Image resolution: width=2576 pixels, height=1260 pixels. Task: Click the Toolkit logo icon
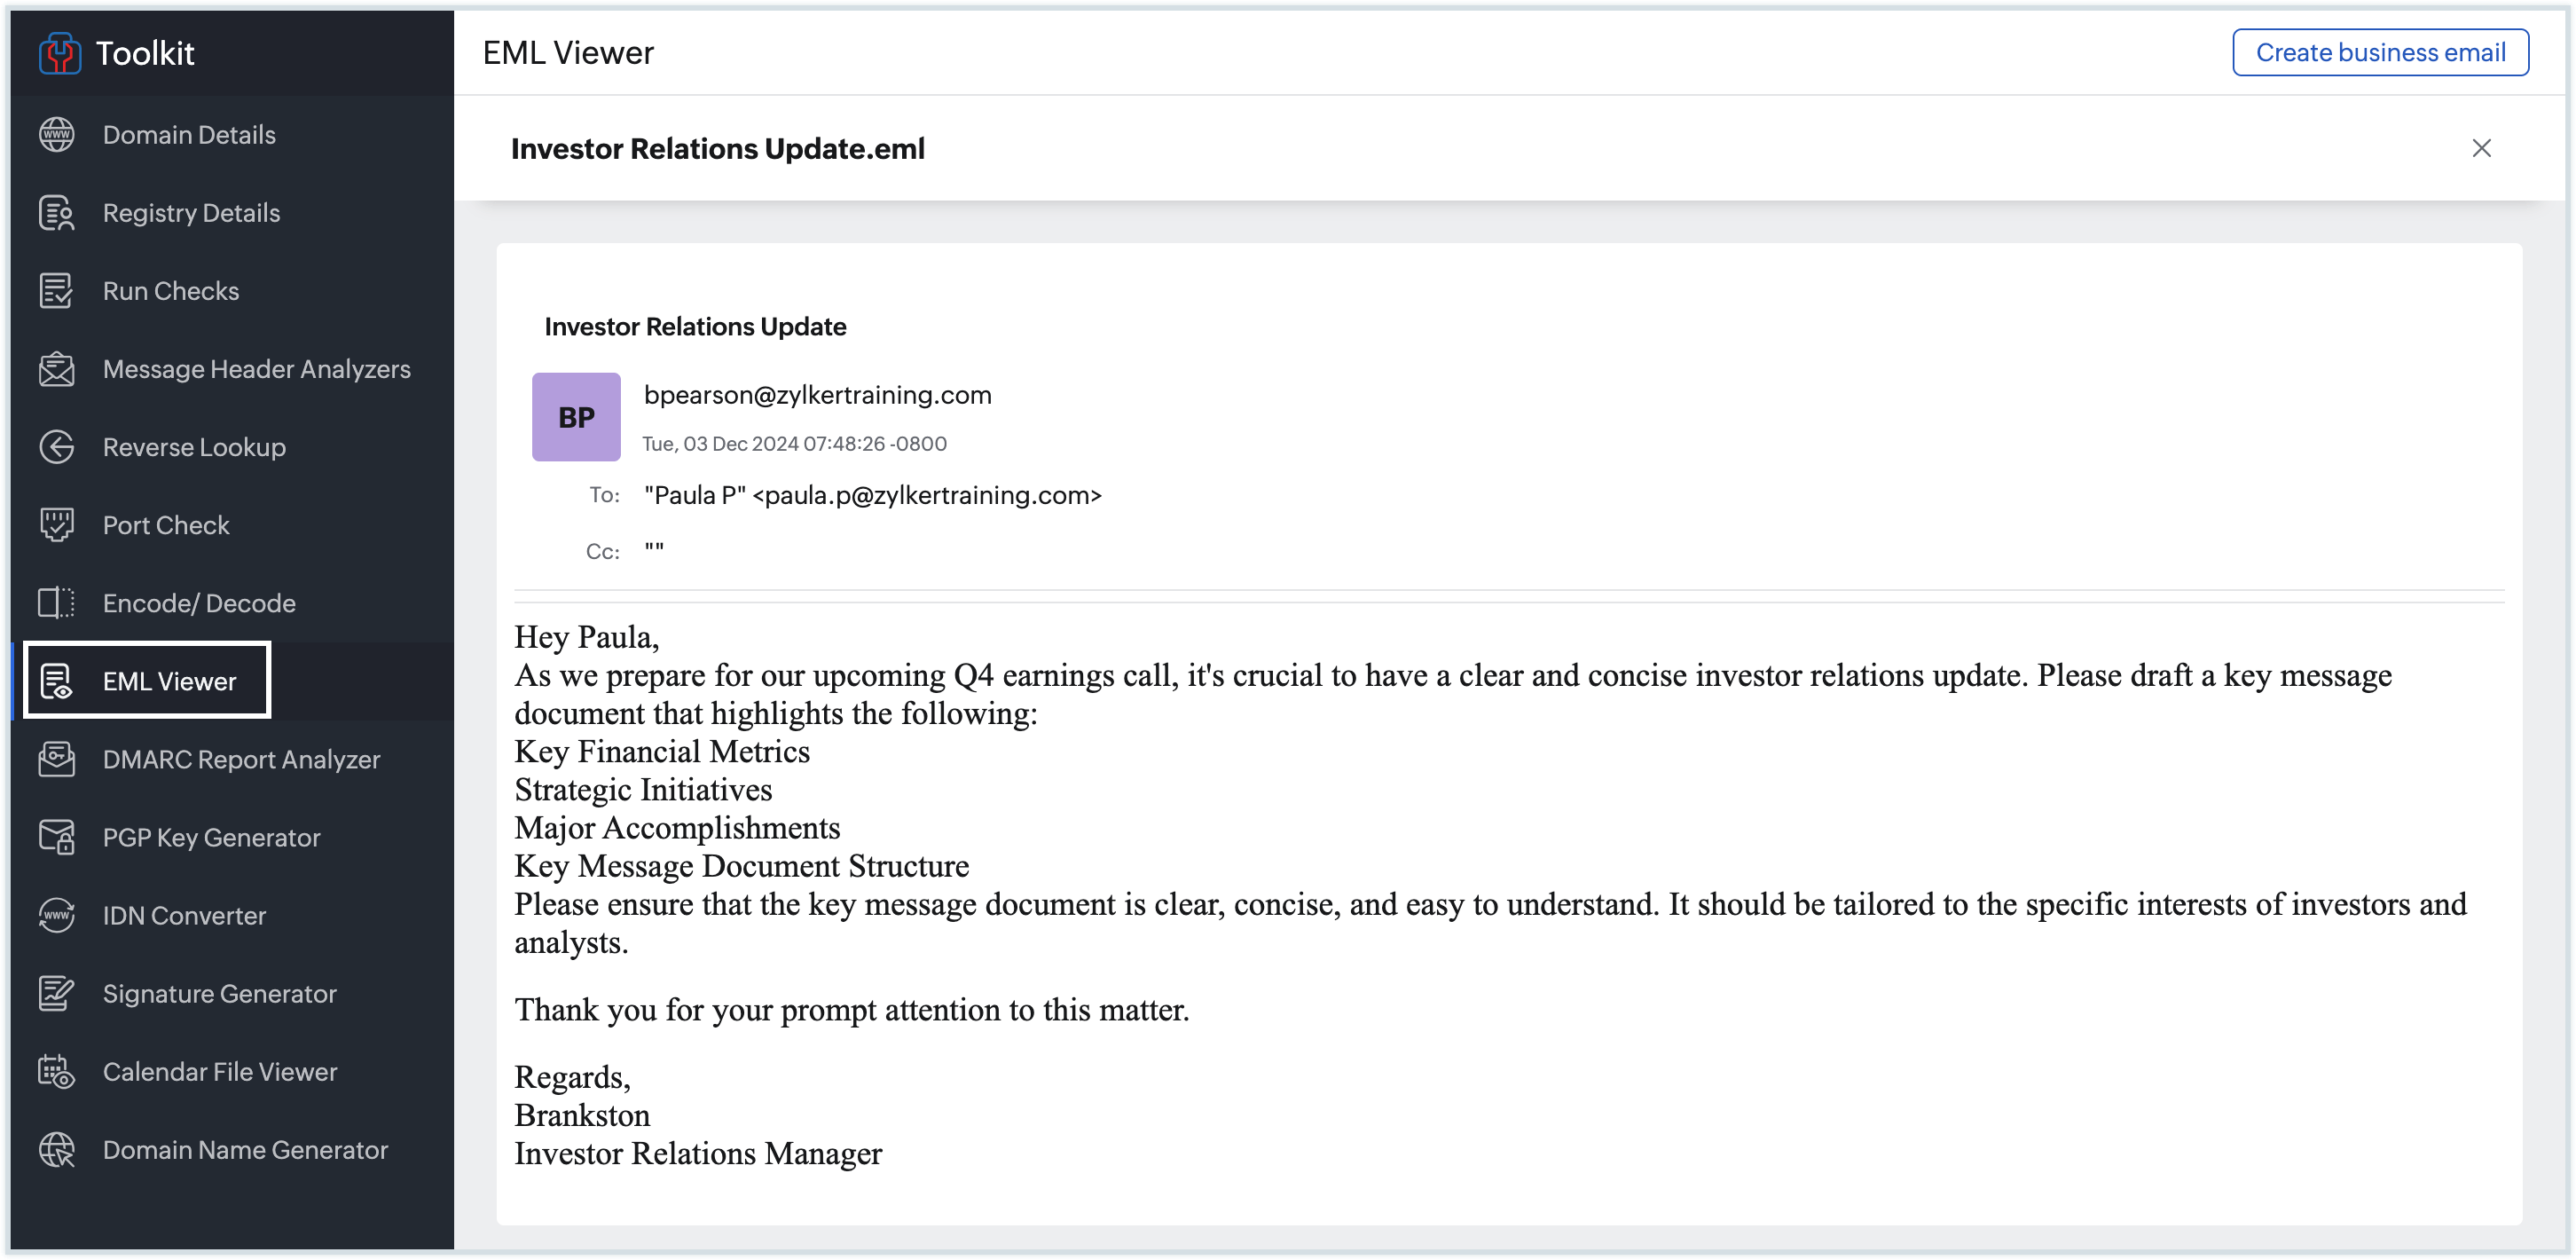click(x=60, y=53)
